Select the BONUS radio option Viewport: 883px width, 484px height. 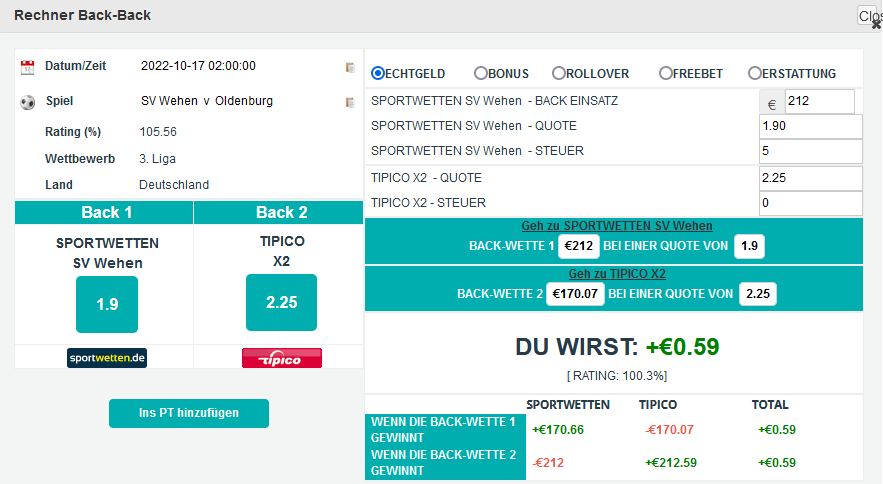(x=480, y=73)
